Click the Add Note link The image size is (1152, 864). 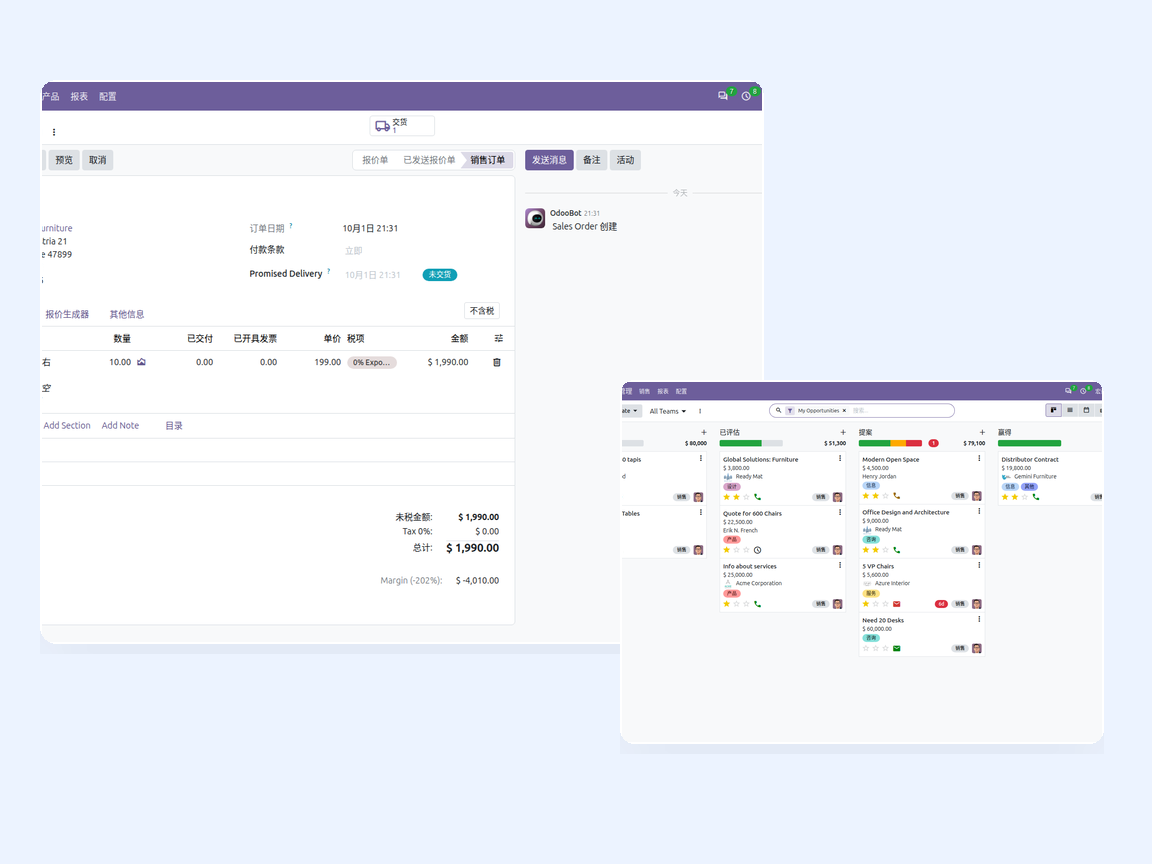[x=120, y=425]
